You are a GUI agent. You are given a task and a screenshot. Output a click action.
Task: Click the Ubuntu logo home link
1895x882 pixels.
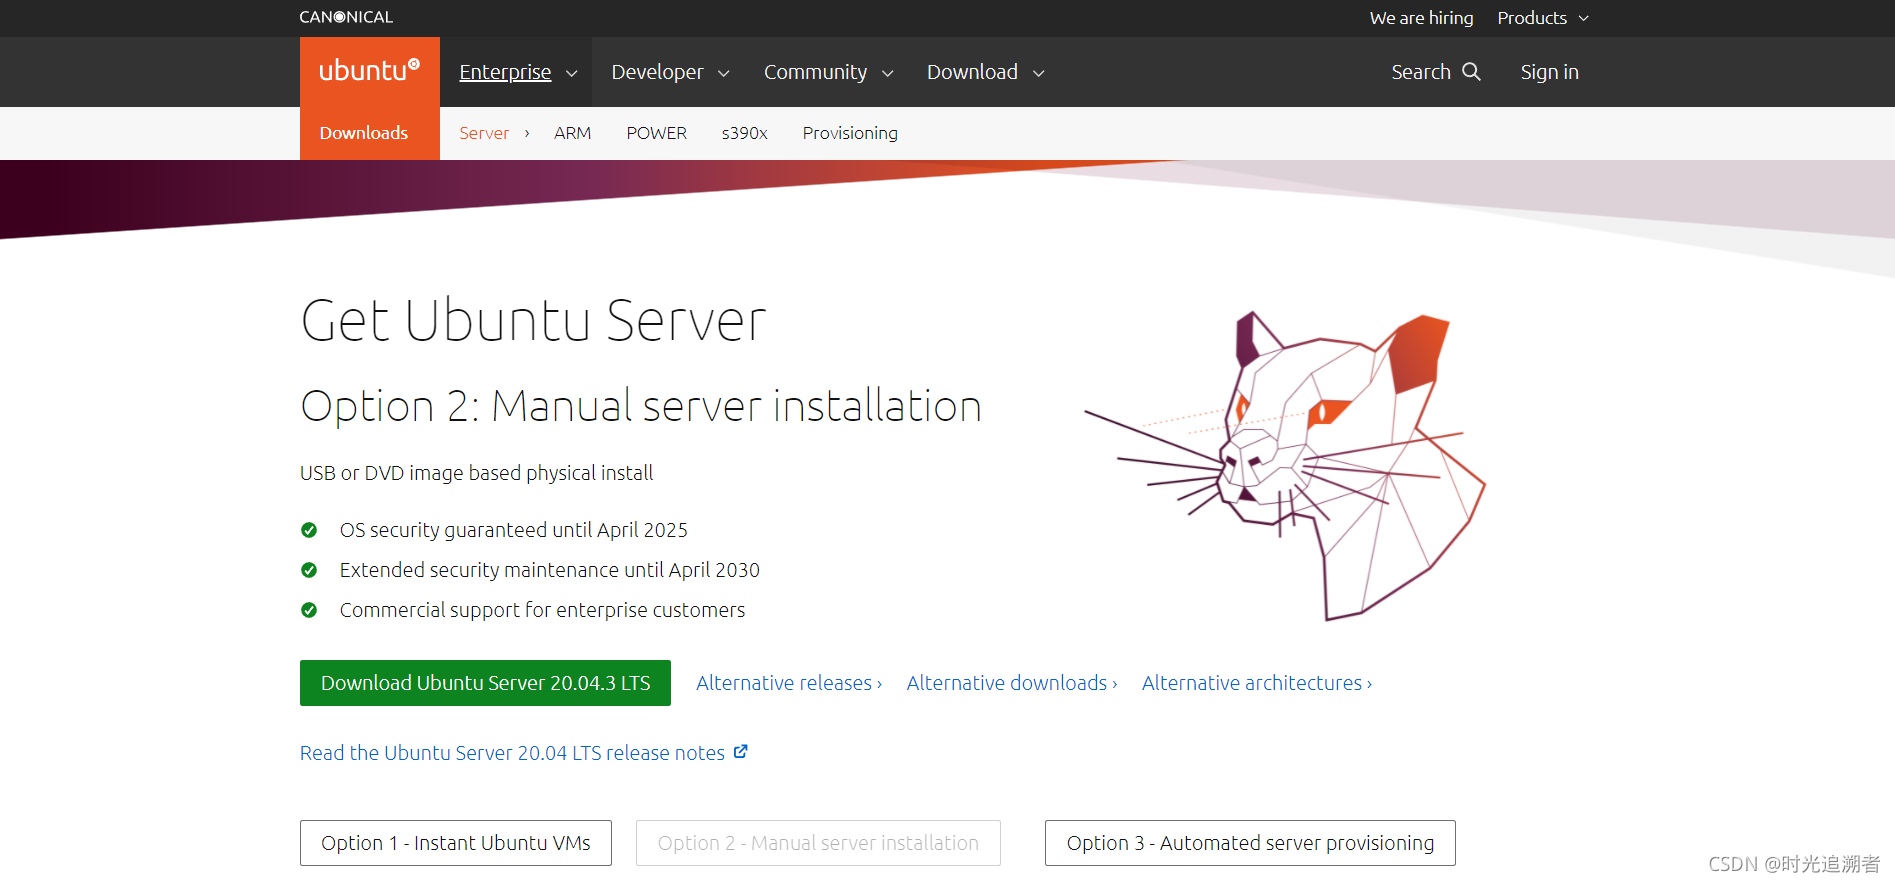[369, 71]
